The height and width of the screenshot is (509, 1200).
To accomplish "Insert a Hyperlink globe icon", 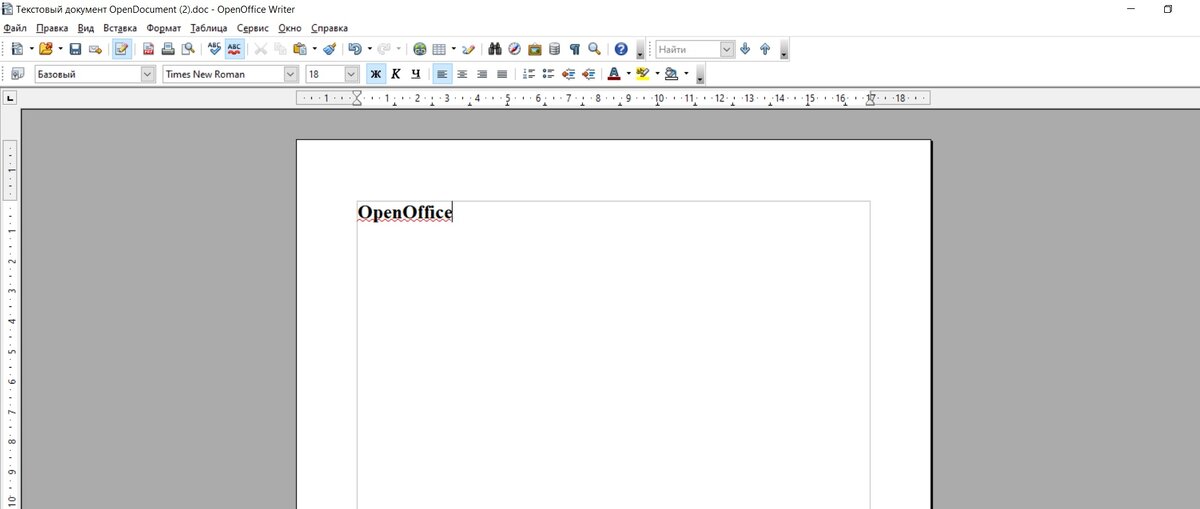I will coord(420,48).
